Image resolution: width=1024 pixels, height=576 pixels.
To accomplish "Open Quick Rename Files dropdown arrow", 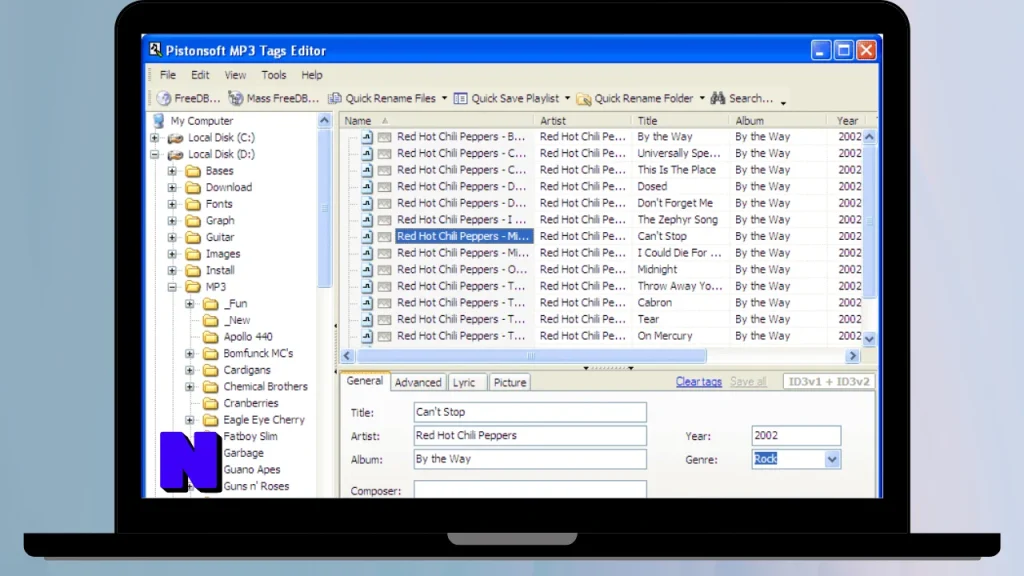I will click(x=444, y=99).
